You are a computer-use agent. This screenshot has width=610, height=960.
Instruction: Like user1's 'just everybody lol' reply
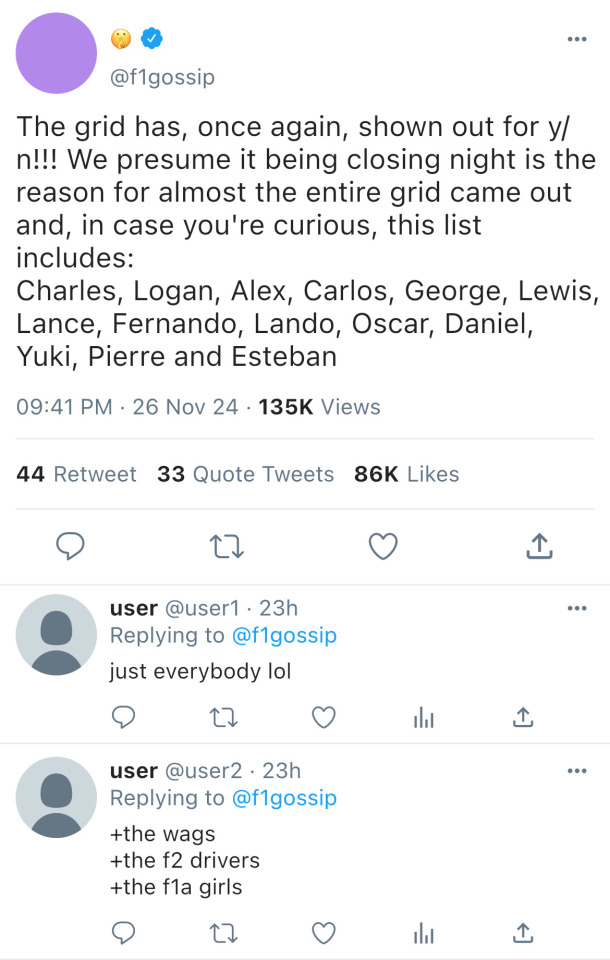tap(323, 717)
